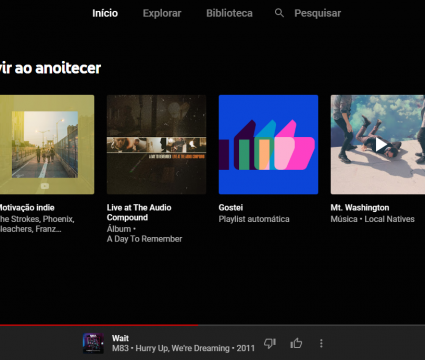
Task: Click the Wait song title in player
Action: click(120, 338)
